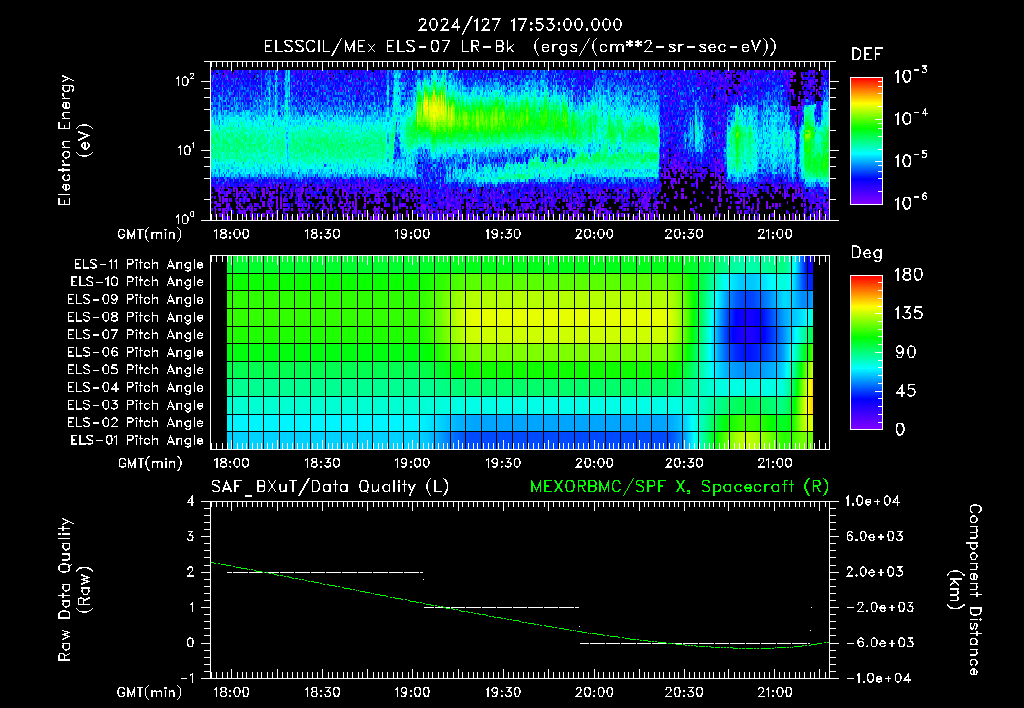1024x708 pixels.
Task: Select the ELS-08 Pitch Angle row label
Action: (136, 317)
